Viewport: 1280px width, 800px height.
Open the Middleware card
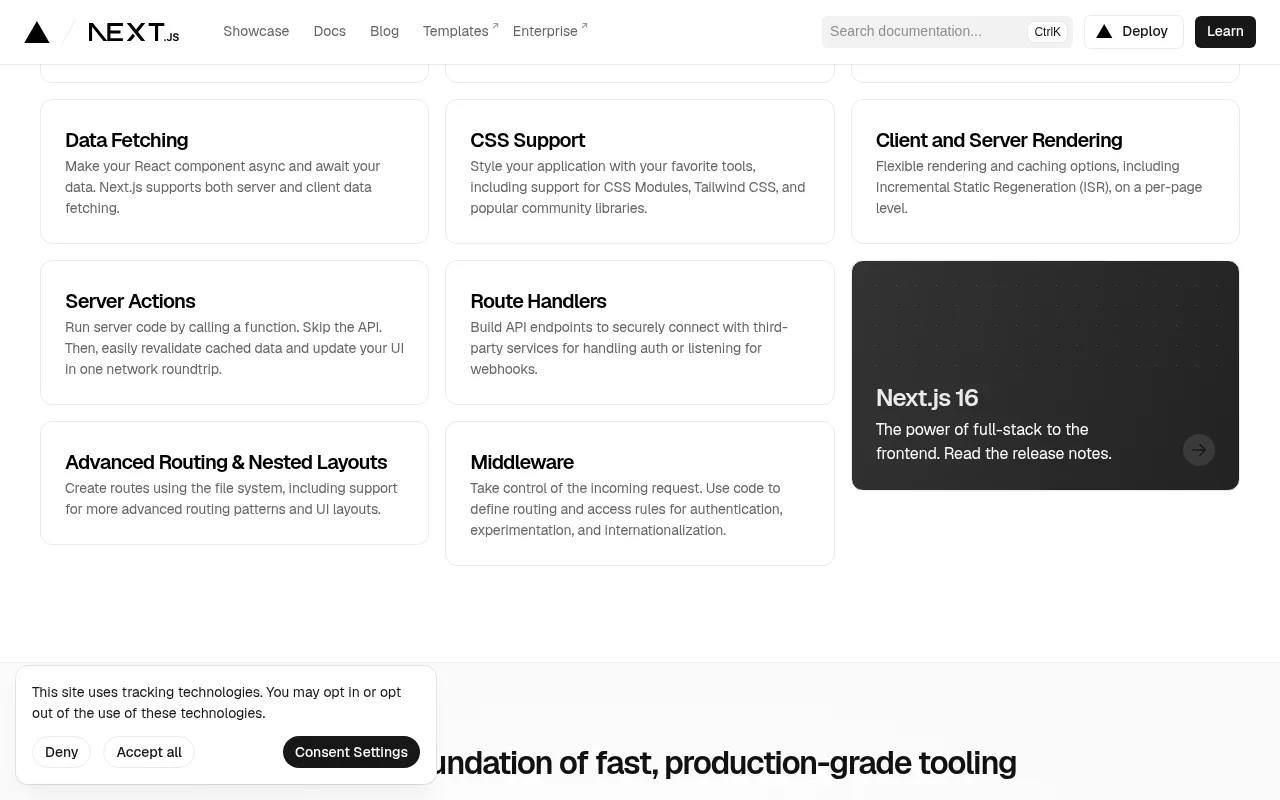[x=640, y=493]
